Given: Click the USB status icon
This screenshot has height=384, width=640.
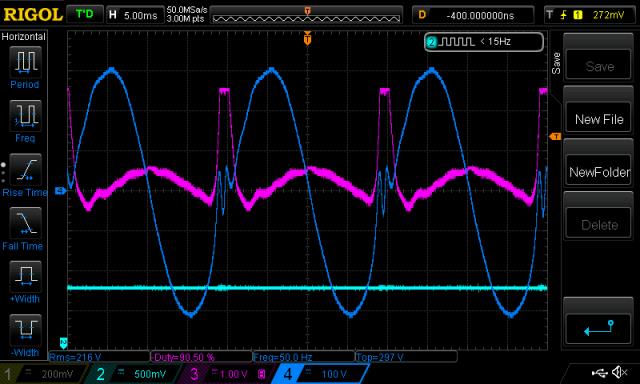Looking at the screenshot, I should 599,373.
